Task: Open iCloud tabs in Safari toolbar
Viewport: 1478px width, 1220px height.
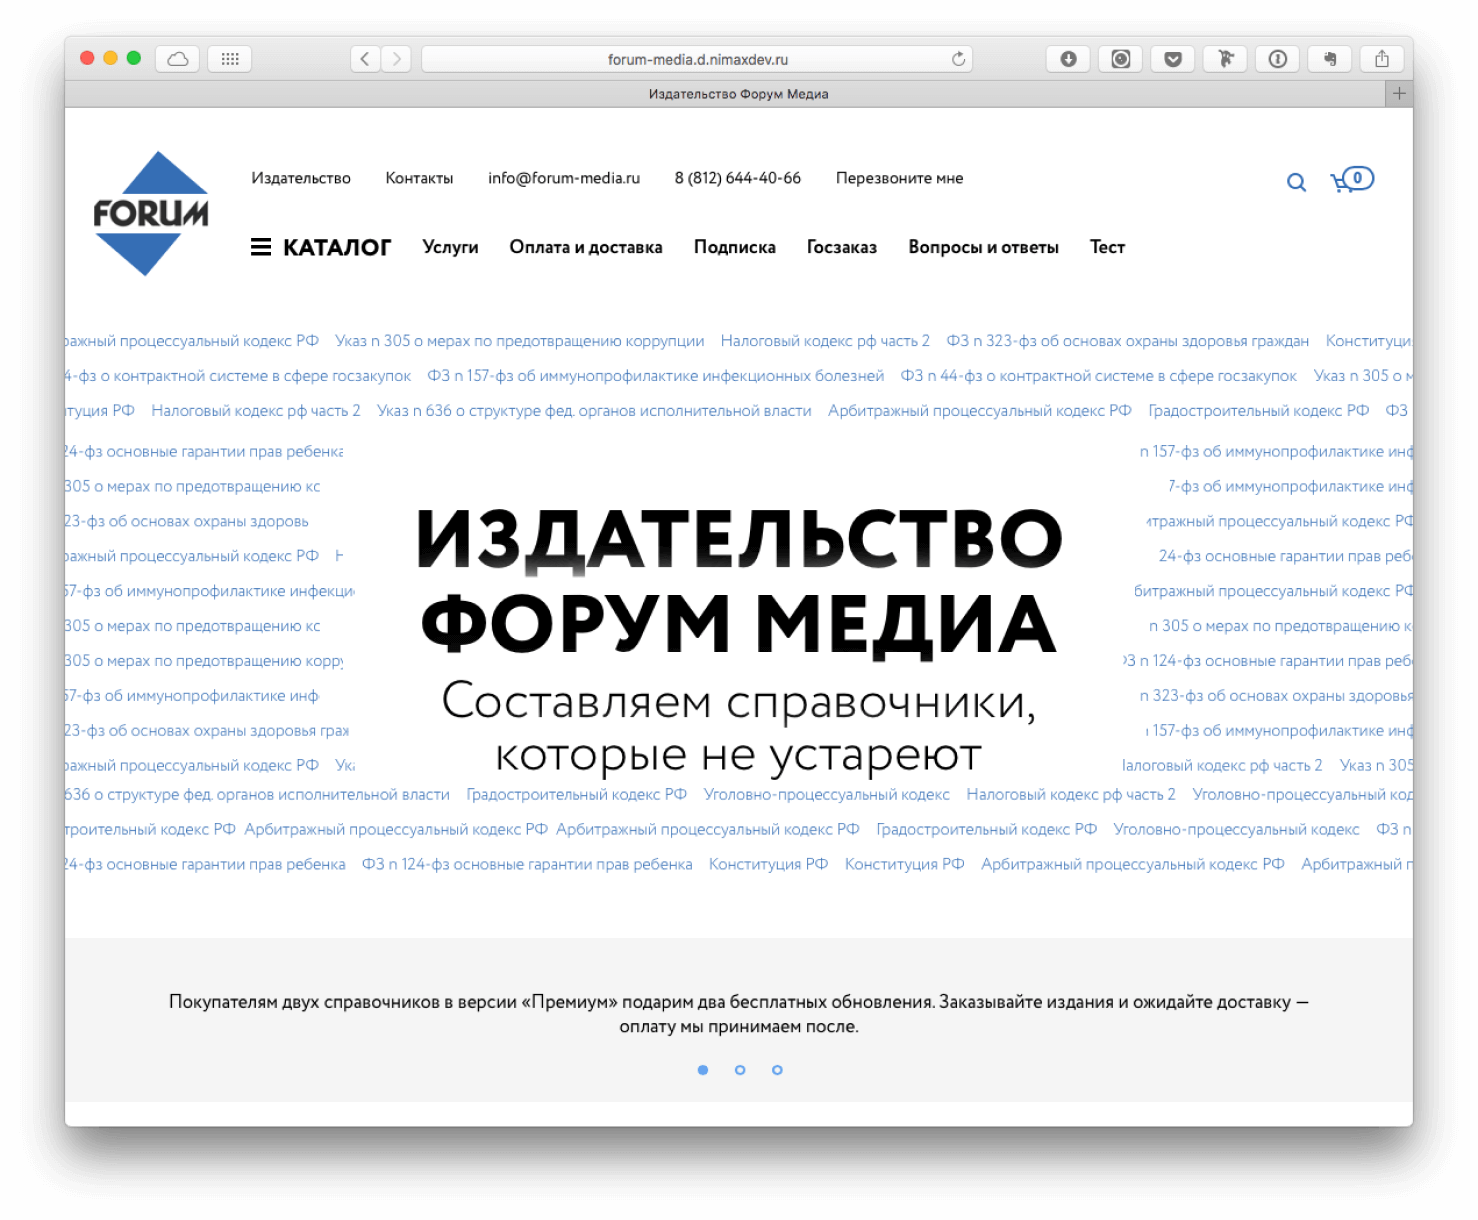Action: point(178,59)
